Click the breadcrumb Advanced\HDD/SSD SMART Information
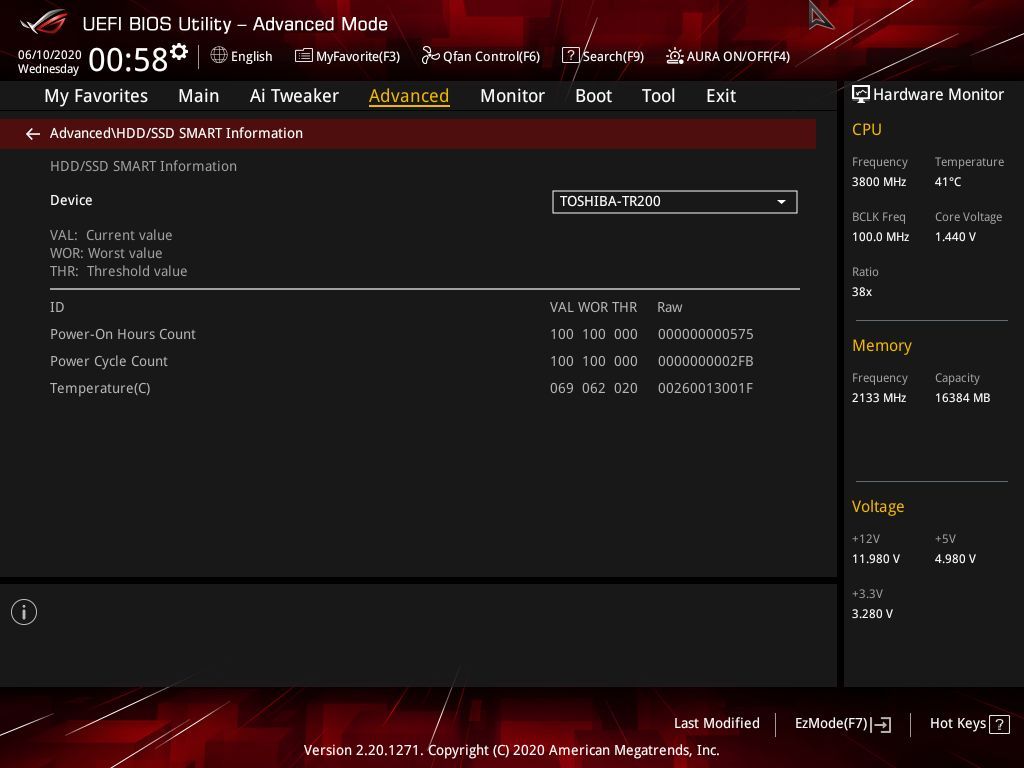Screen dimensions: 1024x768 (176, 133)
